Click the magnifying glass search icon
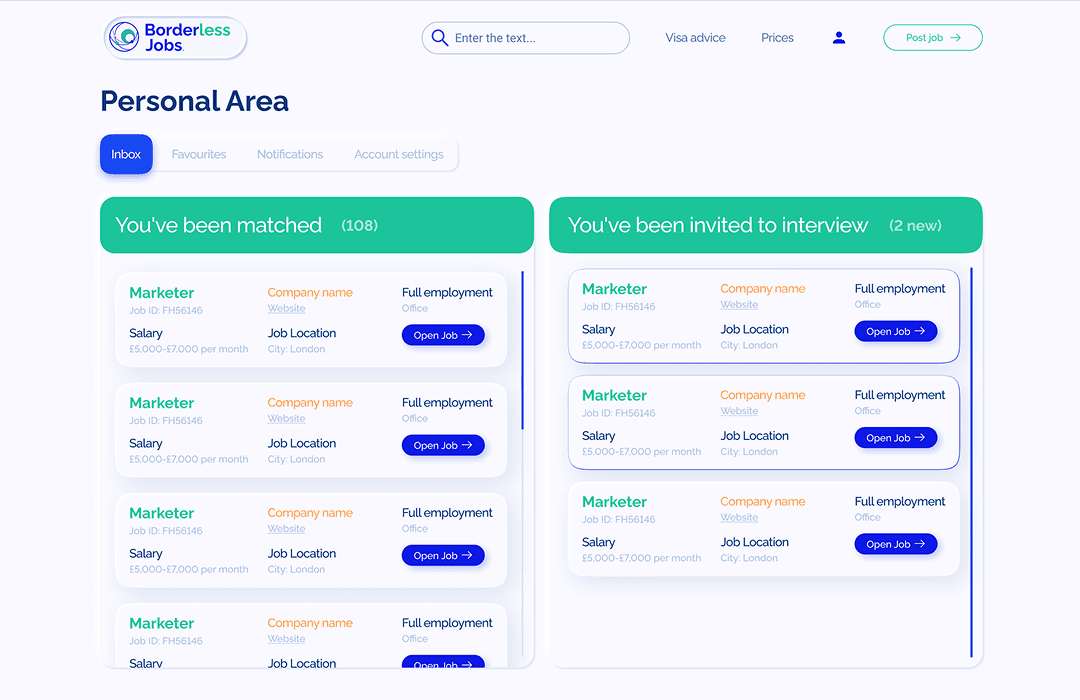The width and height of the screenshot is (1080, 700). tap(439, 38)
